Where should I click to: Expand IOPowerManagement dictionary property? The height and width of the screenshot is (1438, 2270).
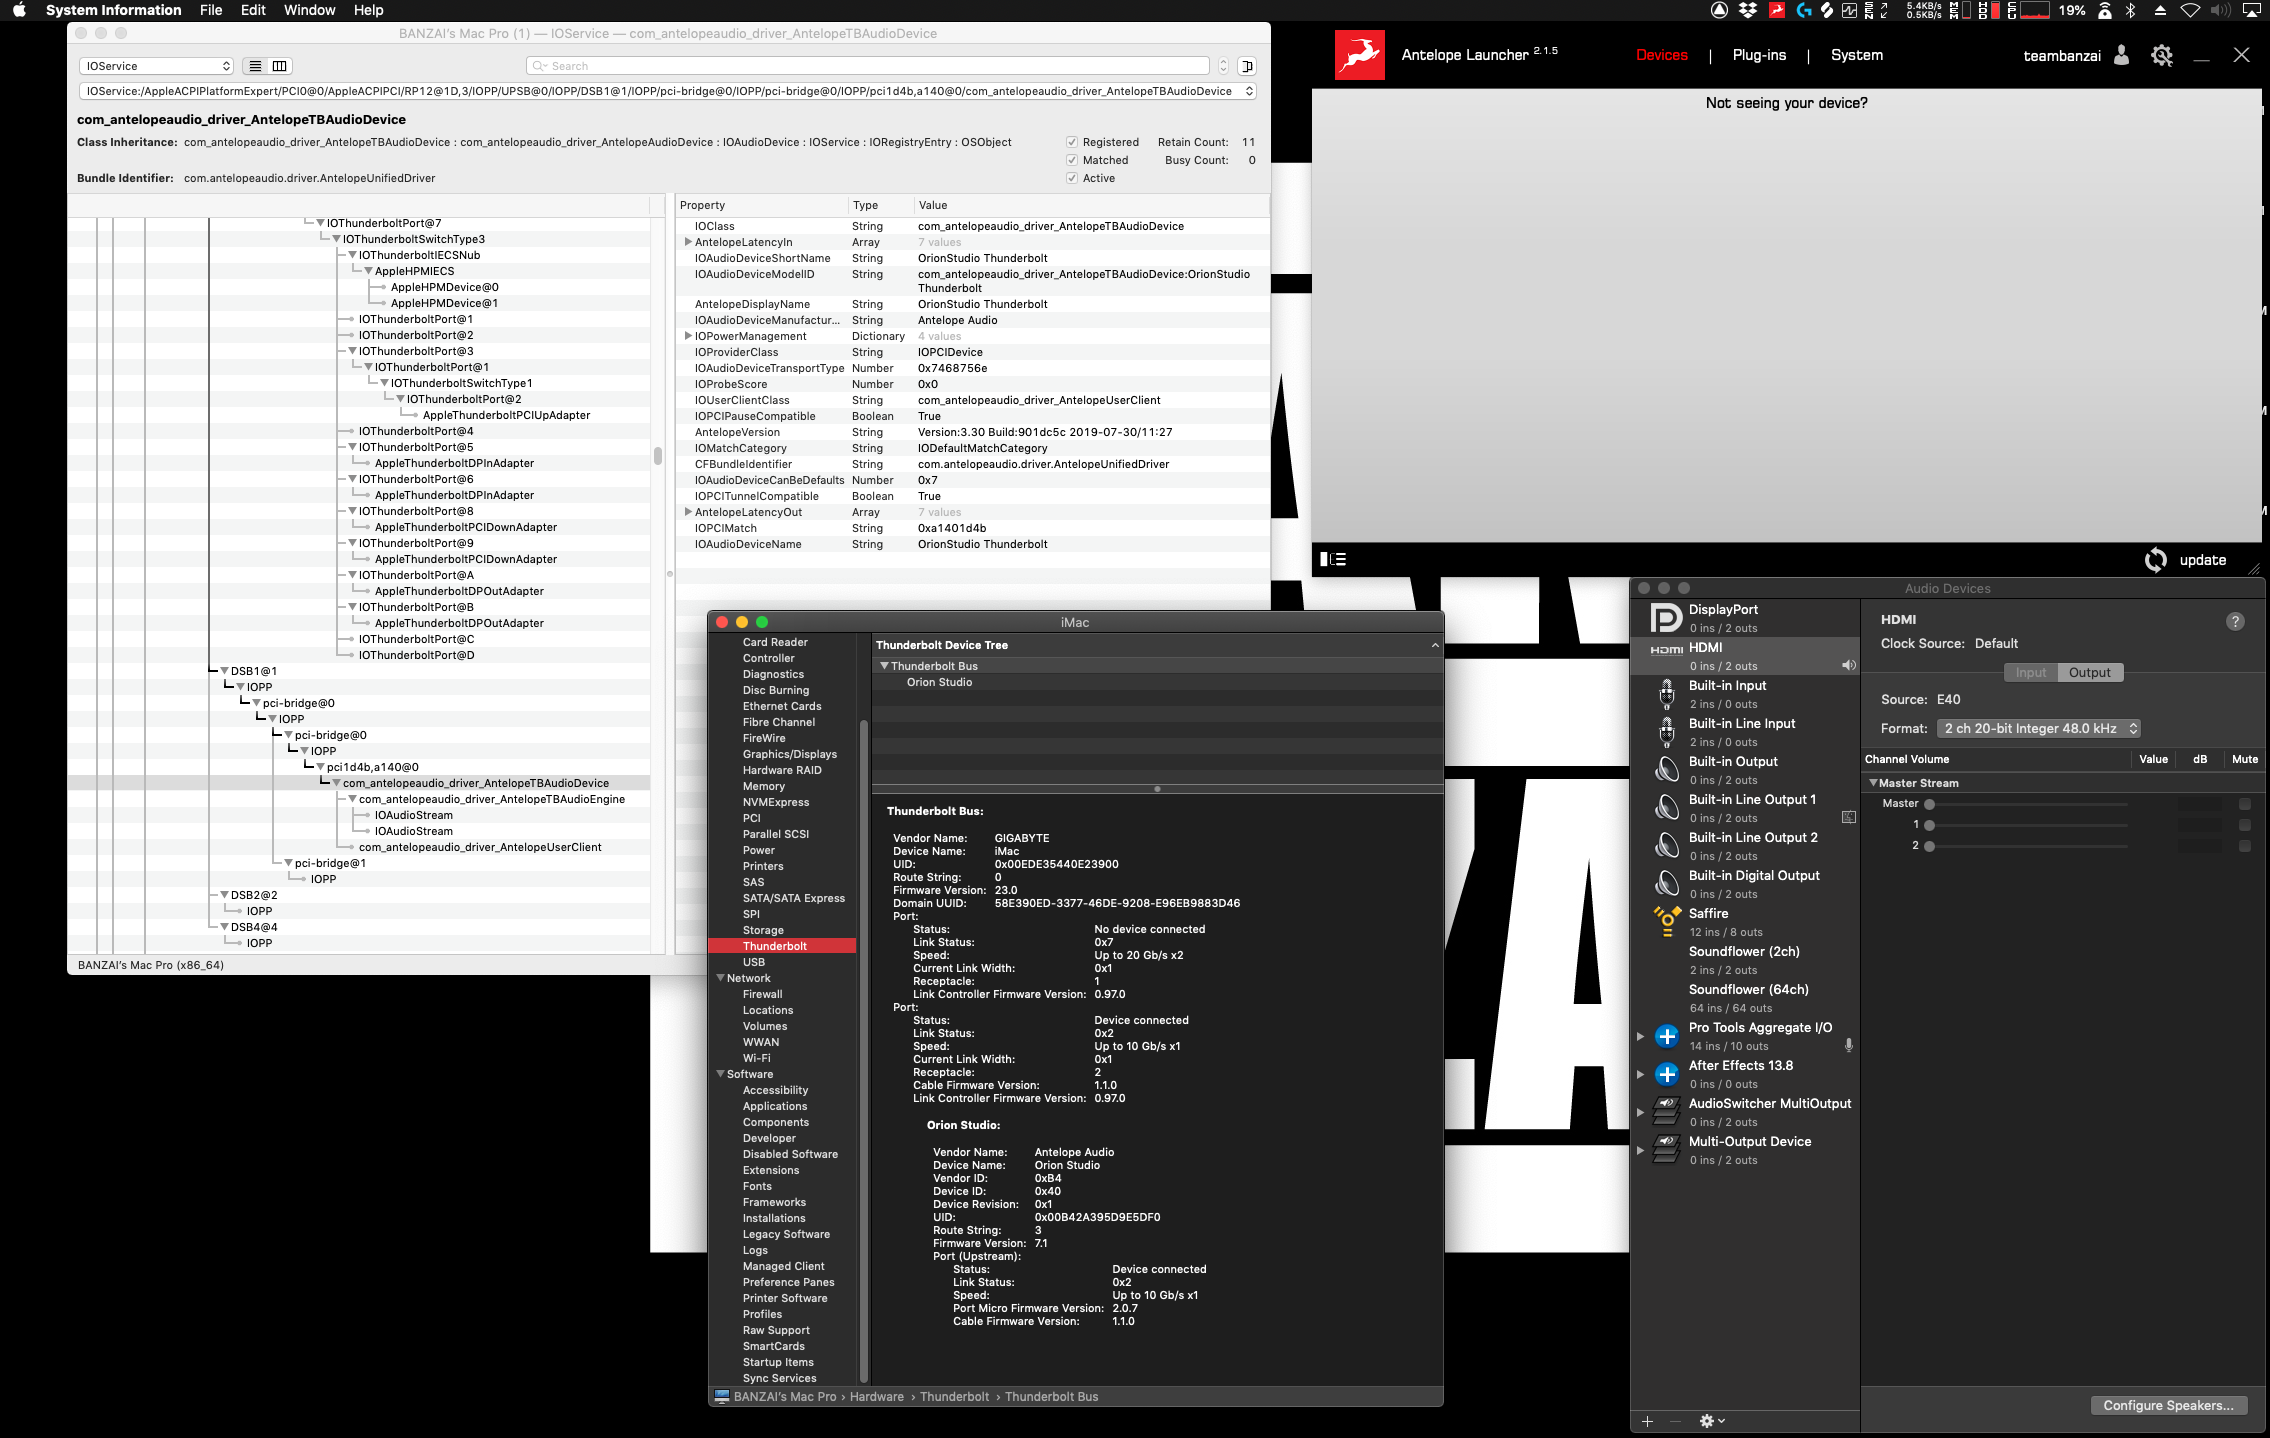click(688, 336)
